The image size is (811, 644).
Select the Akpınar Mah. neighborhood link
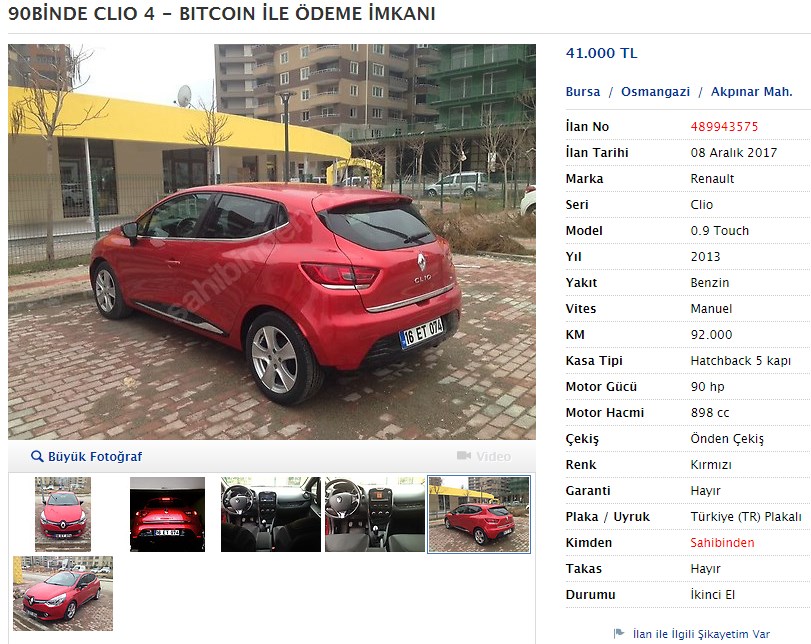(752, 92)
